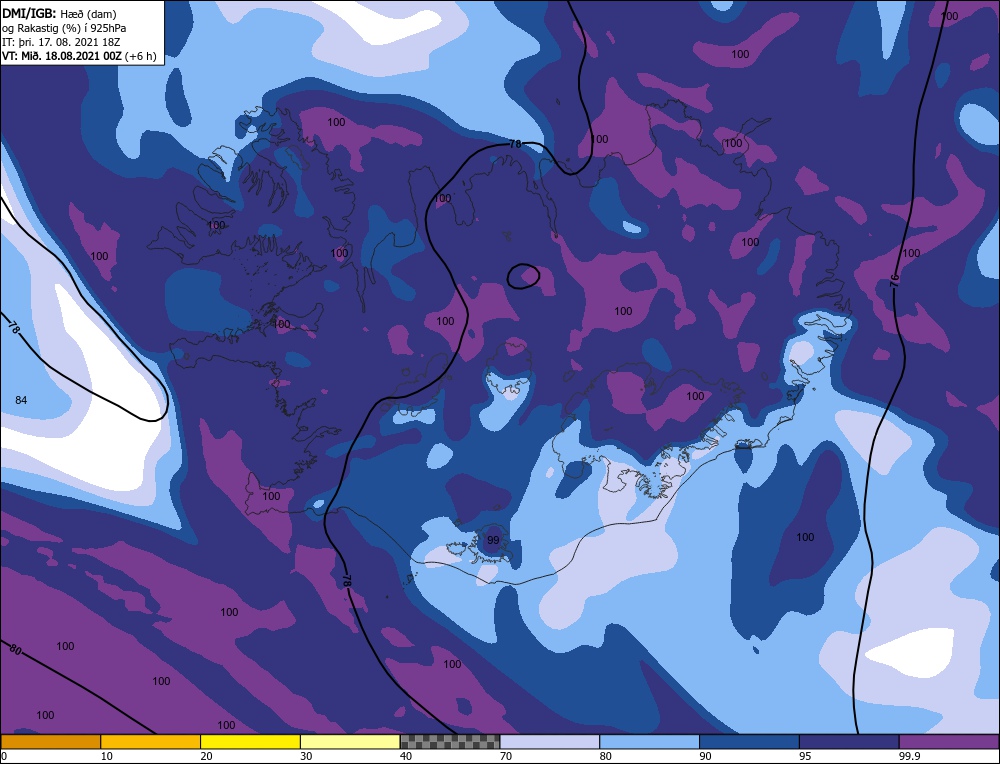Select the orange 10-20 legend swatch
The image size is (1000, 764).
coord(151,742)
